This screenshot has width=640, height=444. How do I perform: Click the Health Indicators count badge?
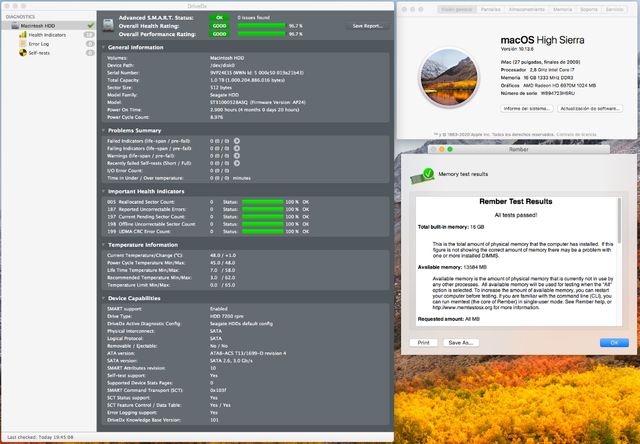(89, 35)
